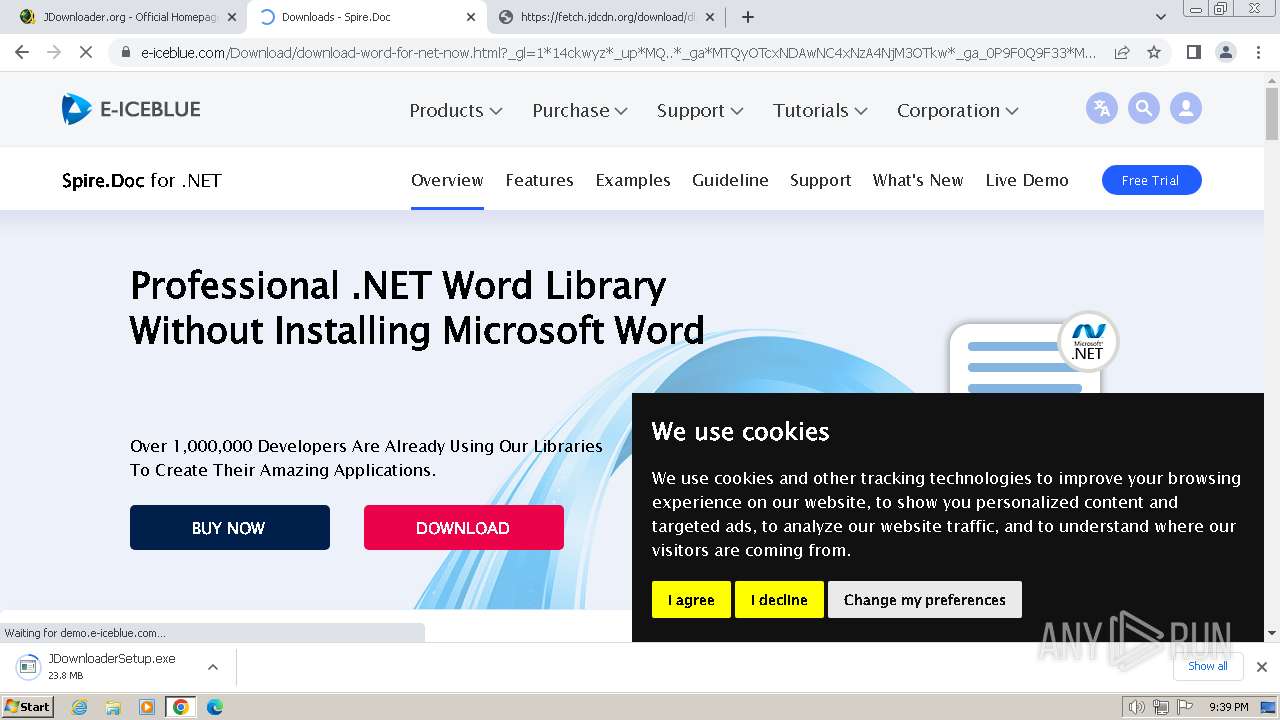The image size is (1280, 720).
Task: Click the Action Center flag icon
Action: [x=1184, y=707]
